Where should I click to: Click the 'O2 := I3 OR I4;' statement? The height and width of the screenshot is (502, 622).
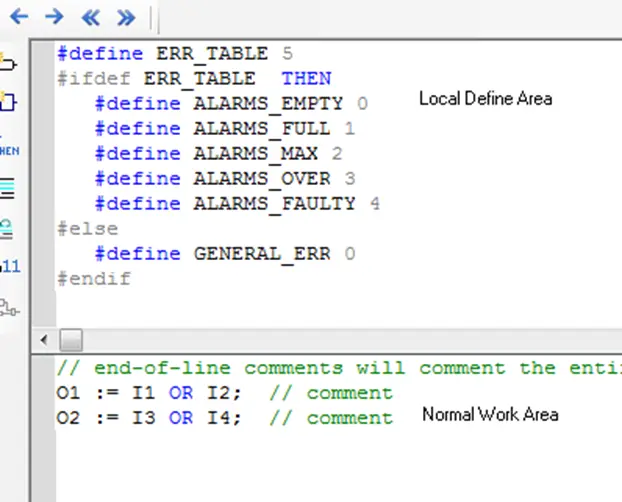(x=149, y=418)
